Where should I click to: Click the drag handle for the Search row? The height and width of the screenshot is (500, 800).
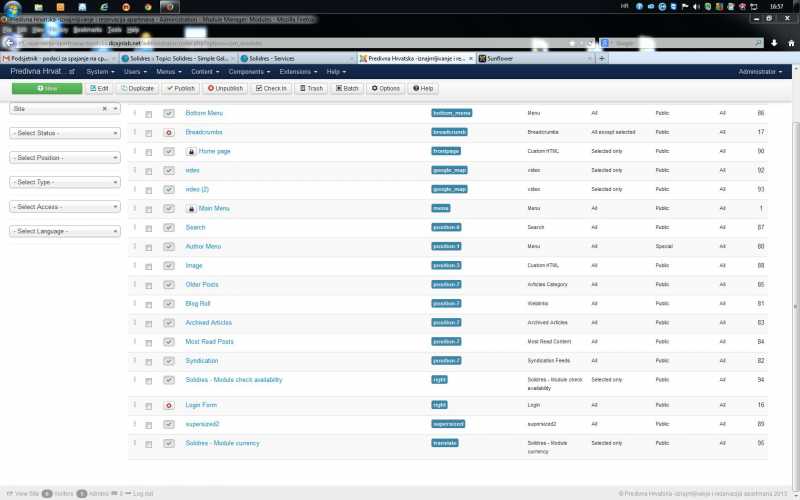pos(135,227)
